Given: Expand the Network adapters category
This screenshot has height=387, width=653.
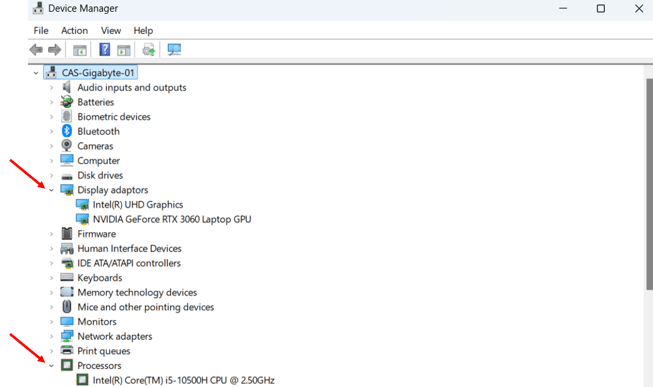Looking at the screenshot, I should coord(51,336).
